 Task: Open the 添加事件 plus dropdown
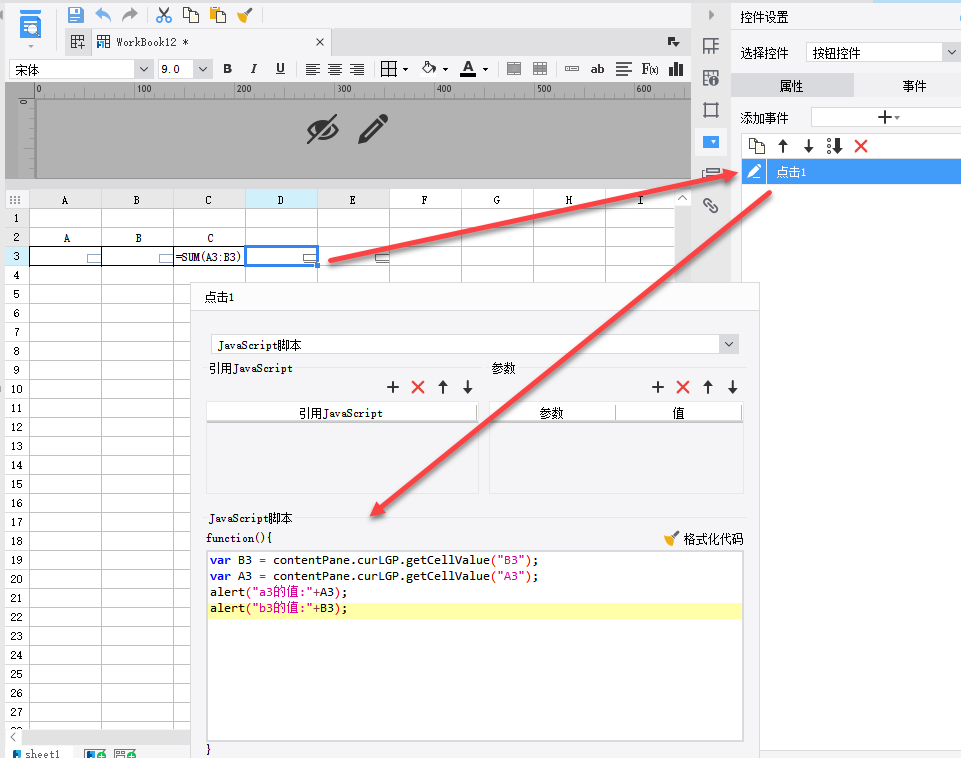(x=887, y=117)
